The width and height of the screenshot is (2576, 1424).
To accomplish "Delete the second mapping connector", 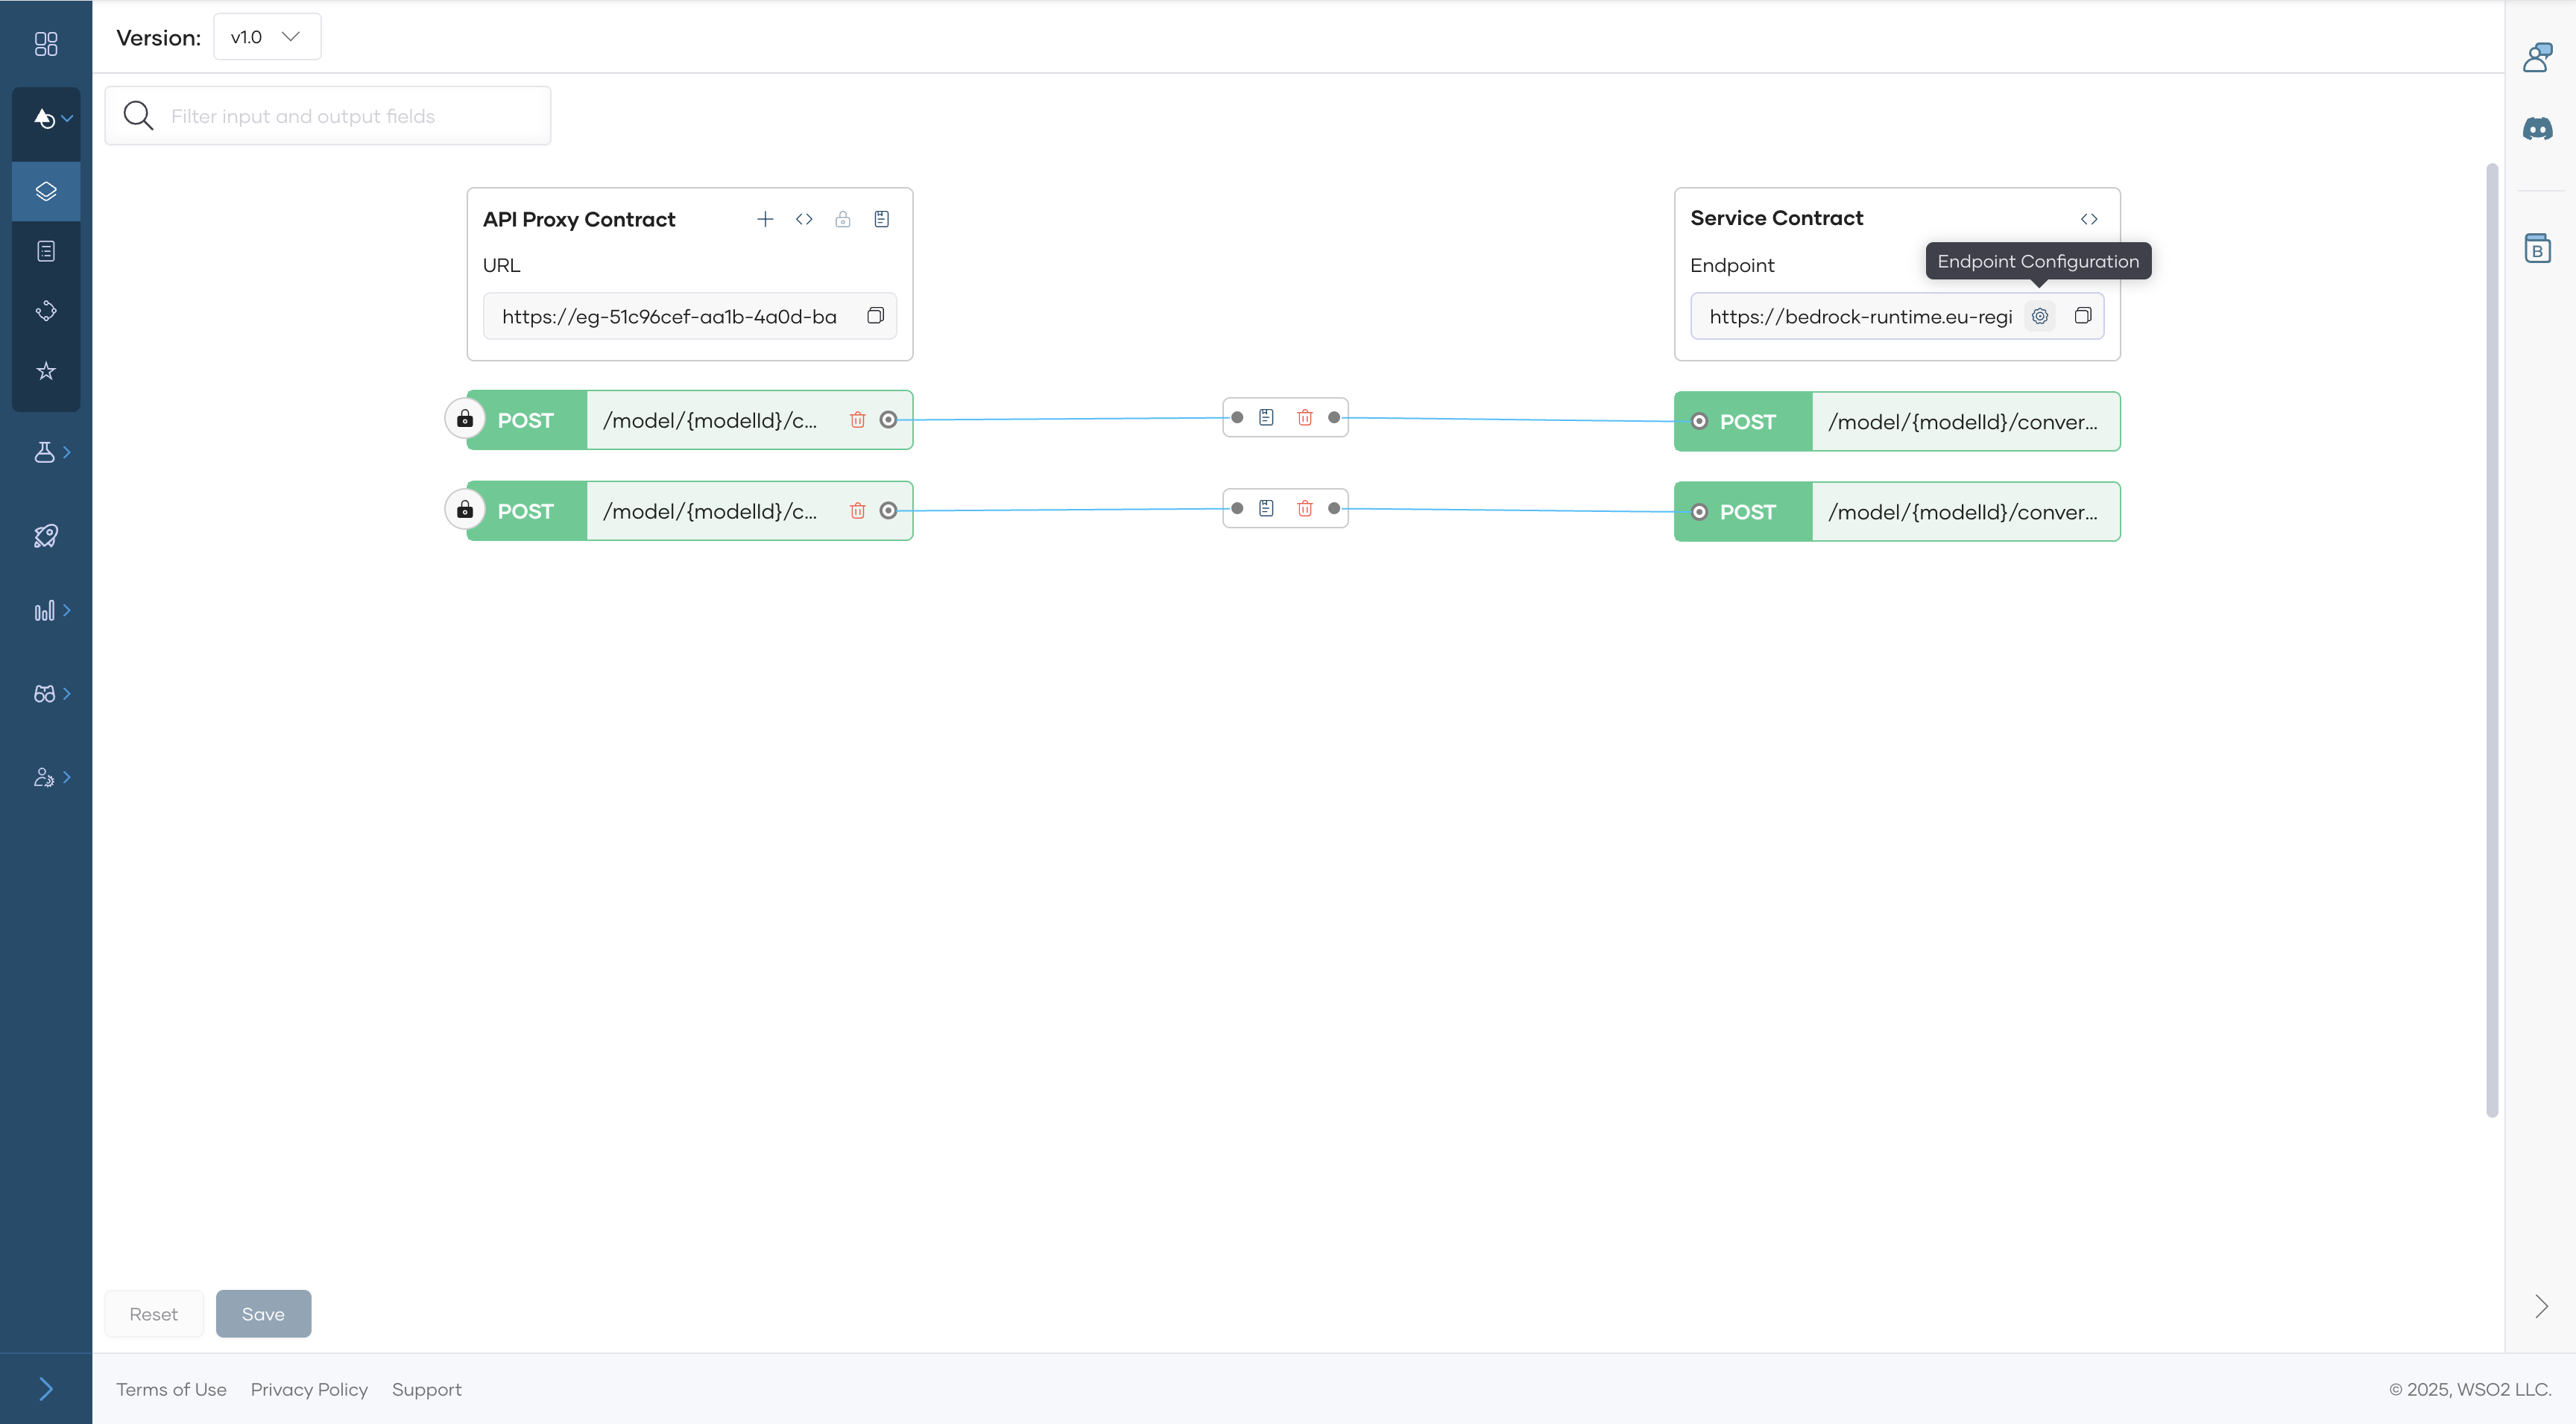I will tap(1304, 508).
